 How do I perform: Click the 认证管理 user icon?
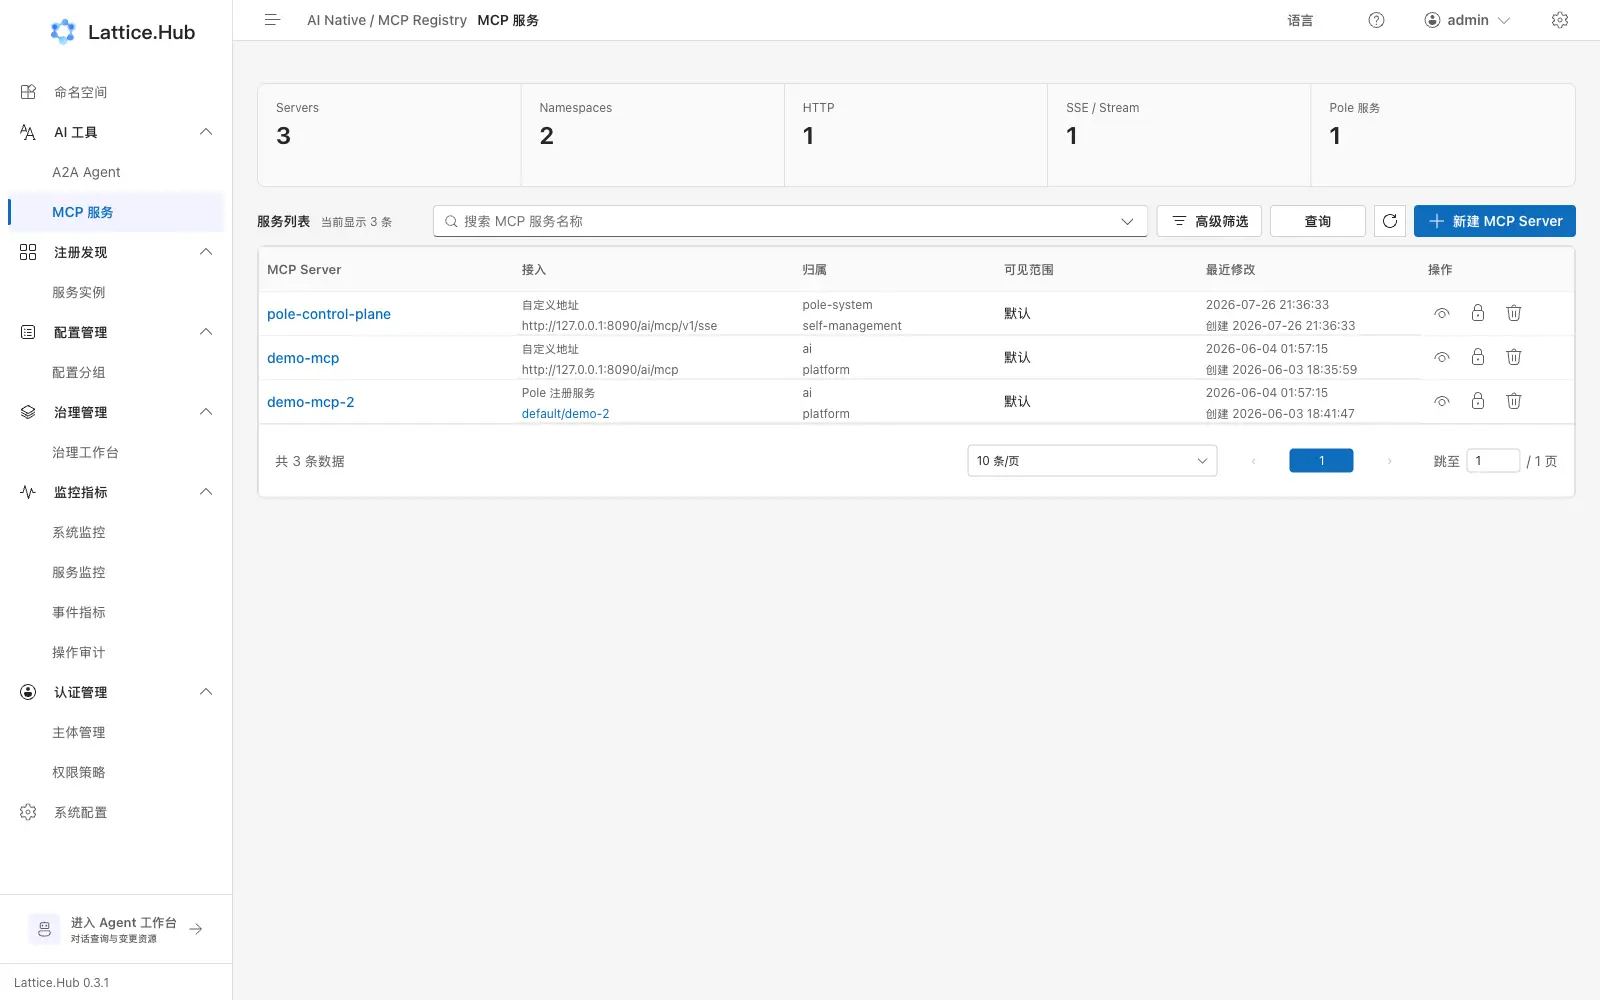coord(28,692)
